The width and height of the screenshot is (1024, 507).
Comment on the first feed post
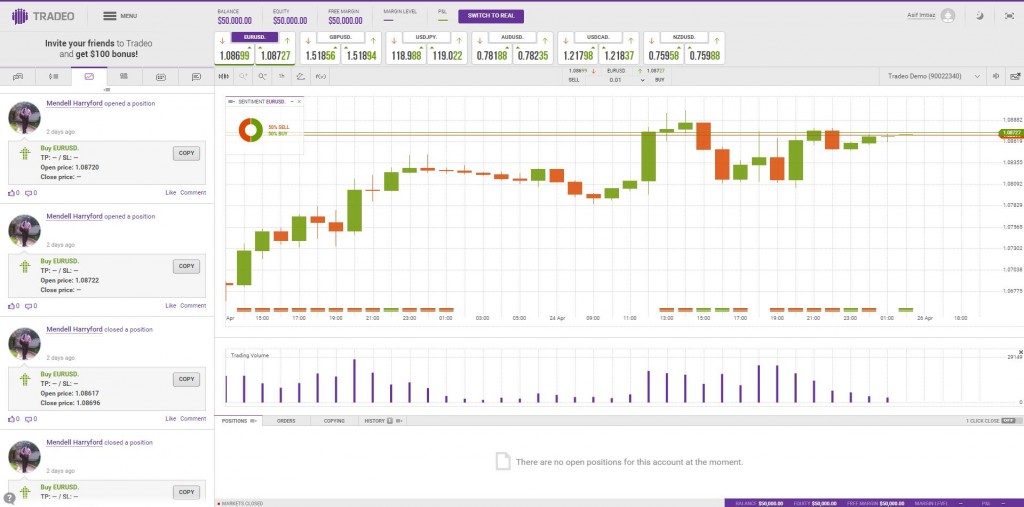pos(193,193)
